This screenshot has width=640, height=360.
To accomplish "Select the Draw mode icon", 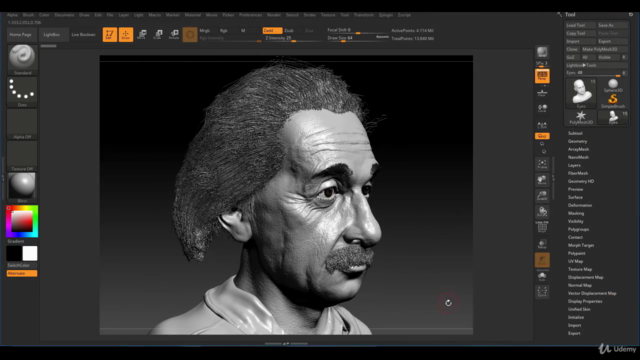I will coord(126,34).
